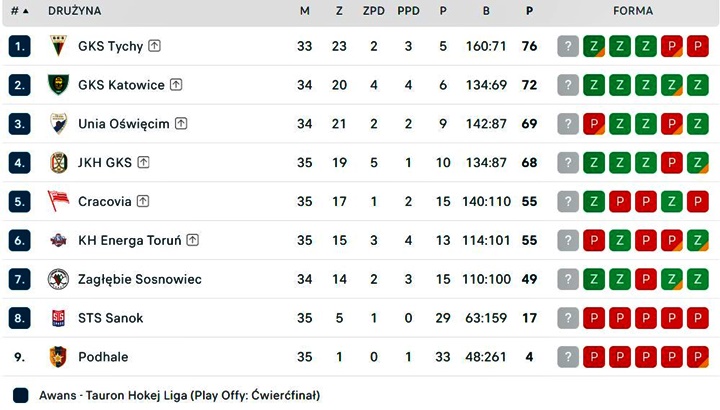Viewport: 720px width, 410px height.
Task: Click the navy Awans legend color square
Action: click(x=21, y=395)
